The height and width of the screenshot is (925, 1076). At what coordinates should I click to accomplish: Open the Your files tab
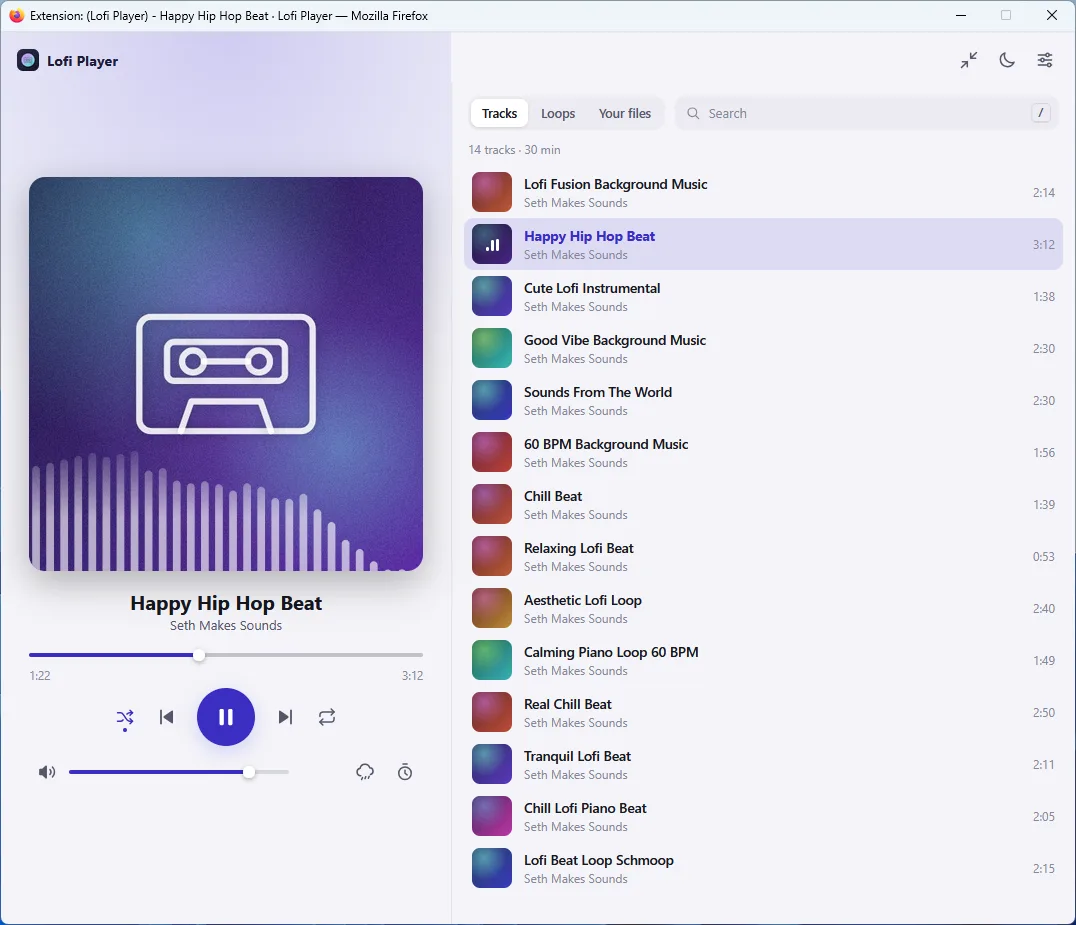coord(624,113)
